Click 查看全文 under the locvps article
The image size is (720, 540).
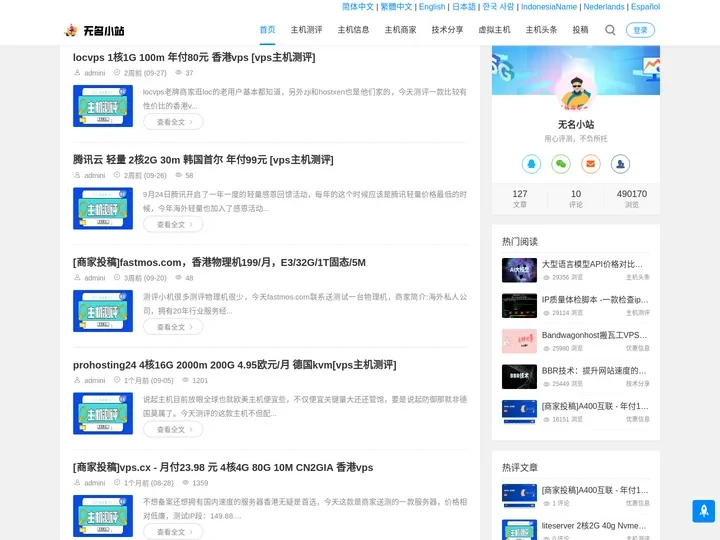click(173, 122)
